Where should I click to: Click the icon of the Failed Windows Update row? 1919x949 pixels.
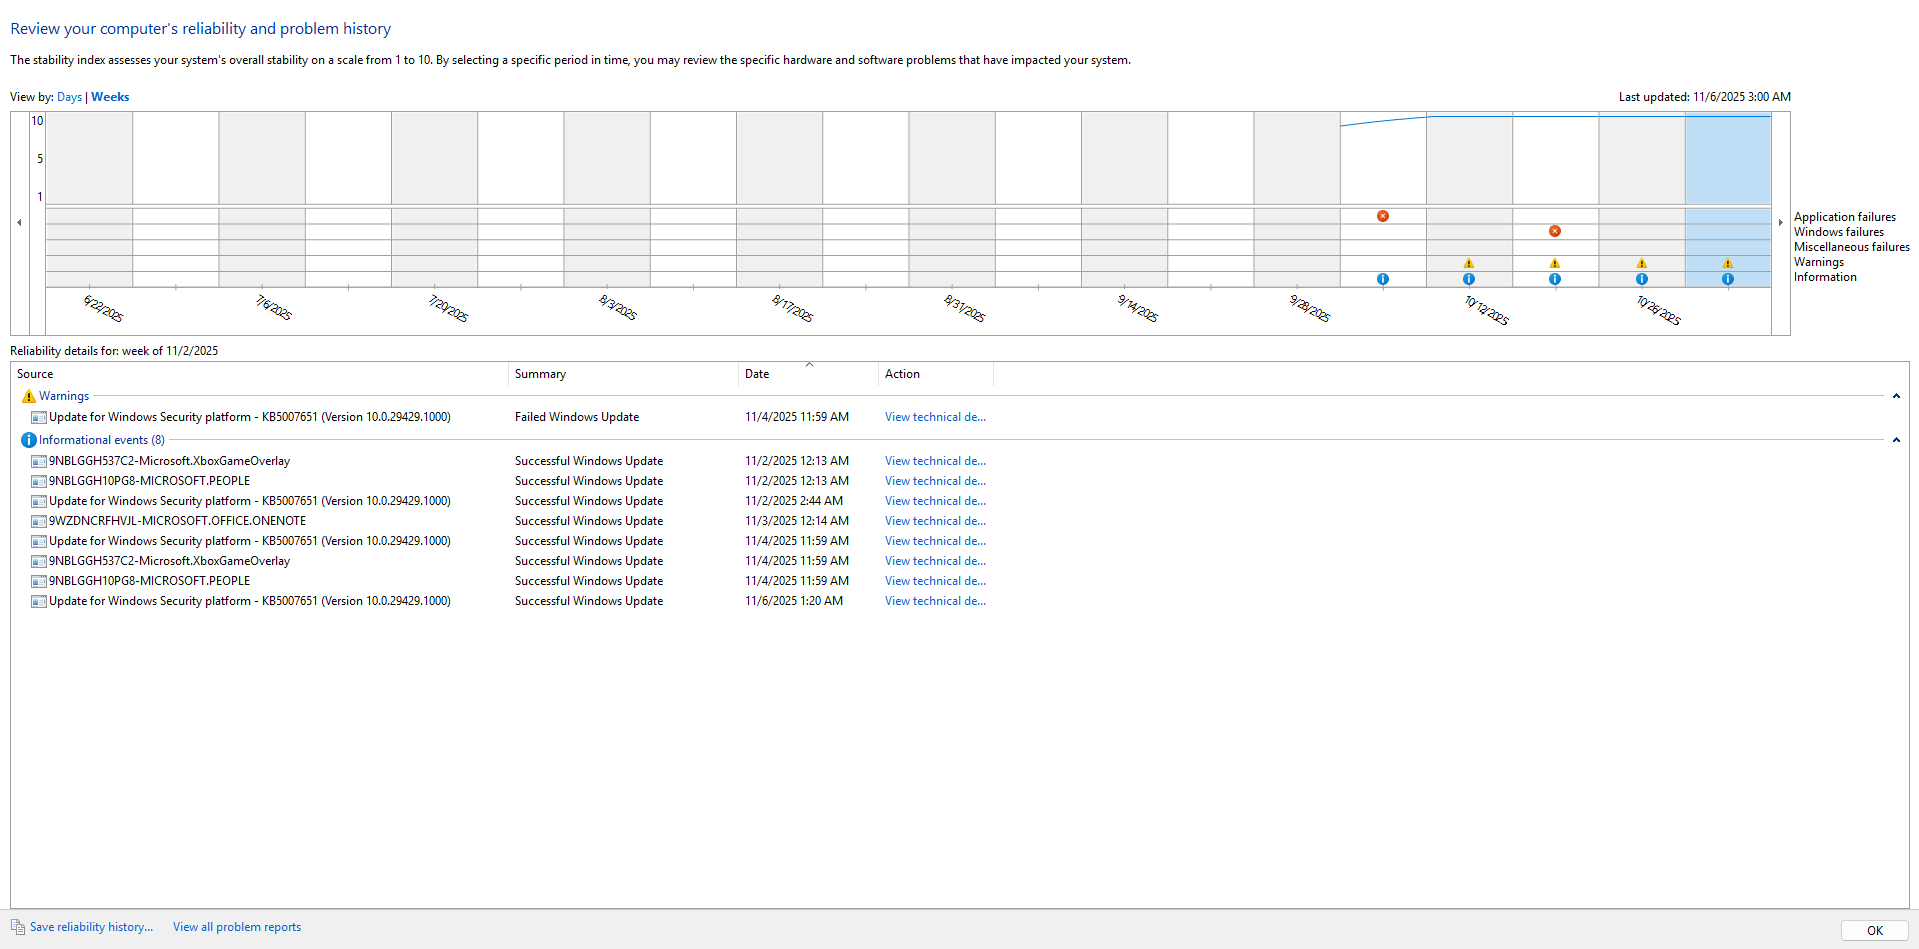click(39, 418)
